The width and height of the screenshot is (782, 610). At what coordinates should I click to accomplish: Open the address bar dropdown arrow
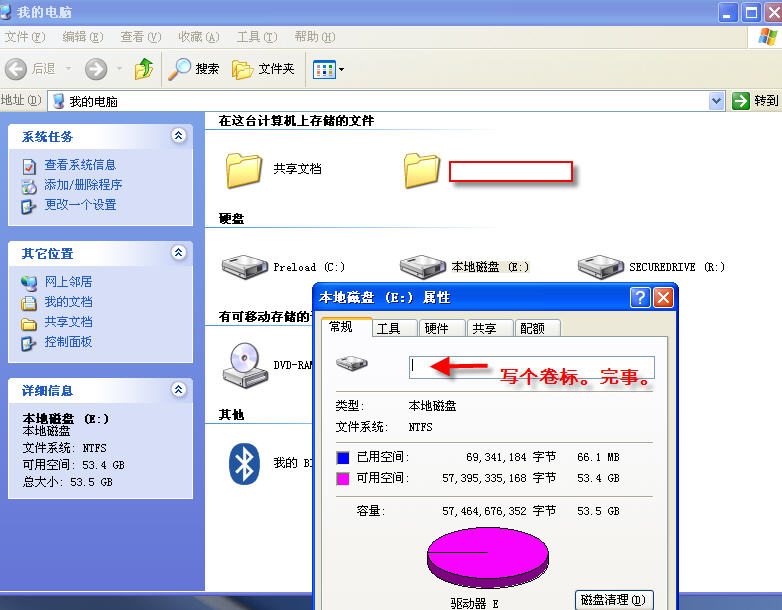[x=717, y=101]
